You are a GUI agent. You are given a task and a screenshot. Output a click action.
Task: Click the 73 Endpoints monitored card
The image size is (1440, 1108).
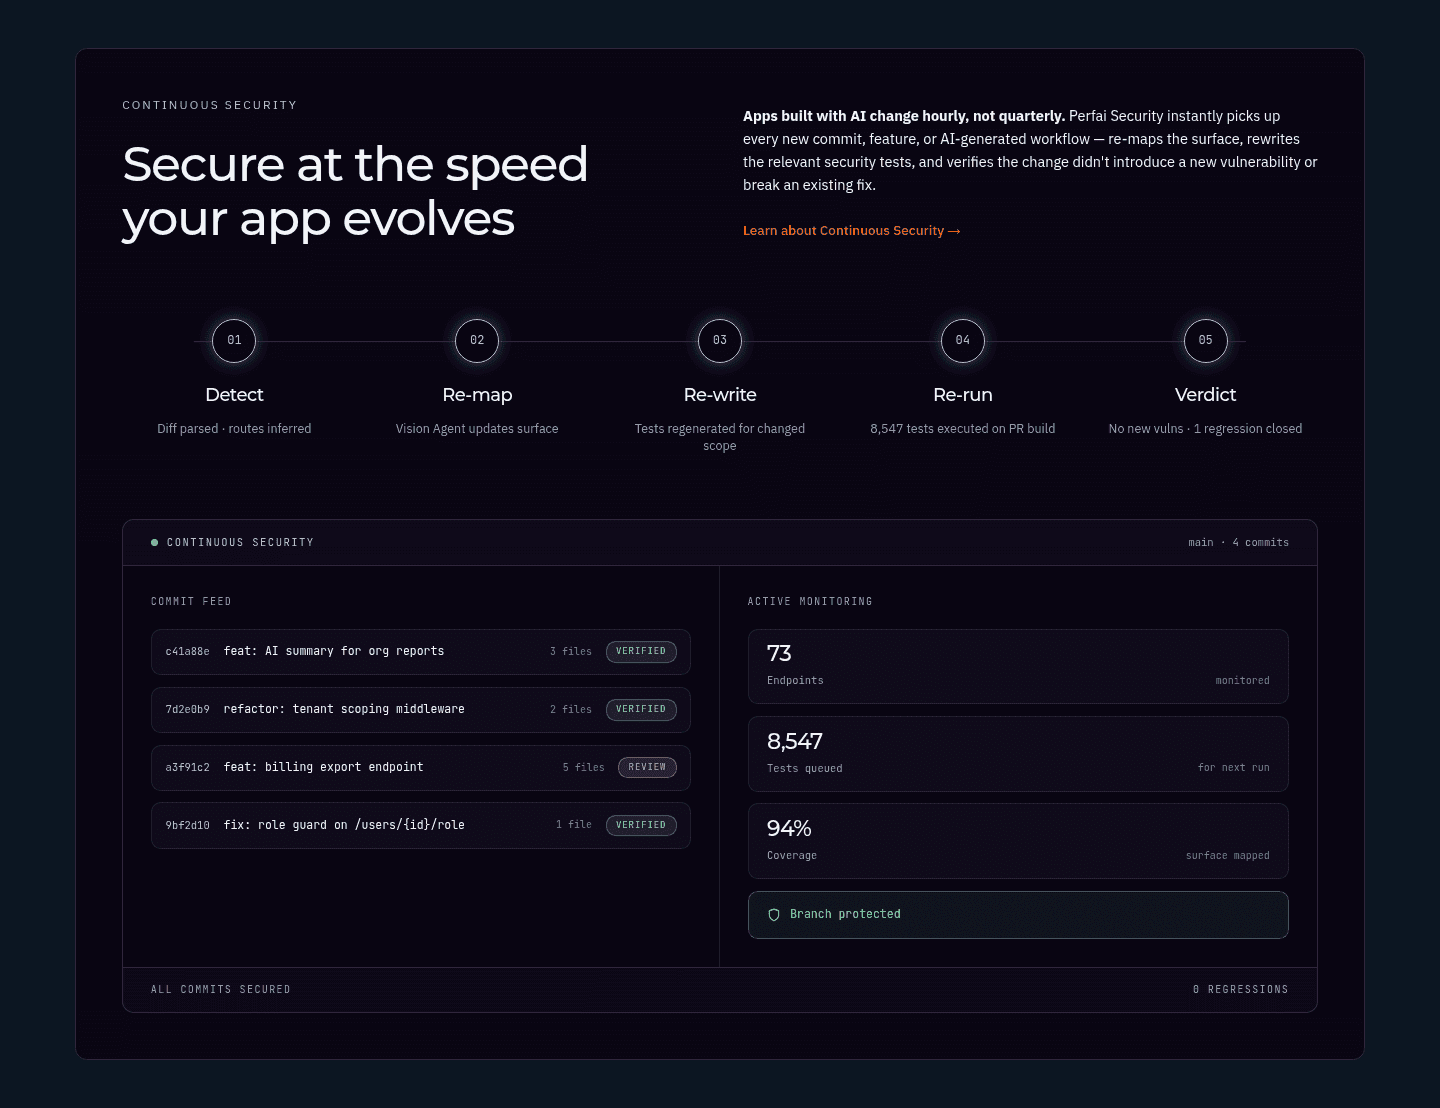pos(1018,667)
